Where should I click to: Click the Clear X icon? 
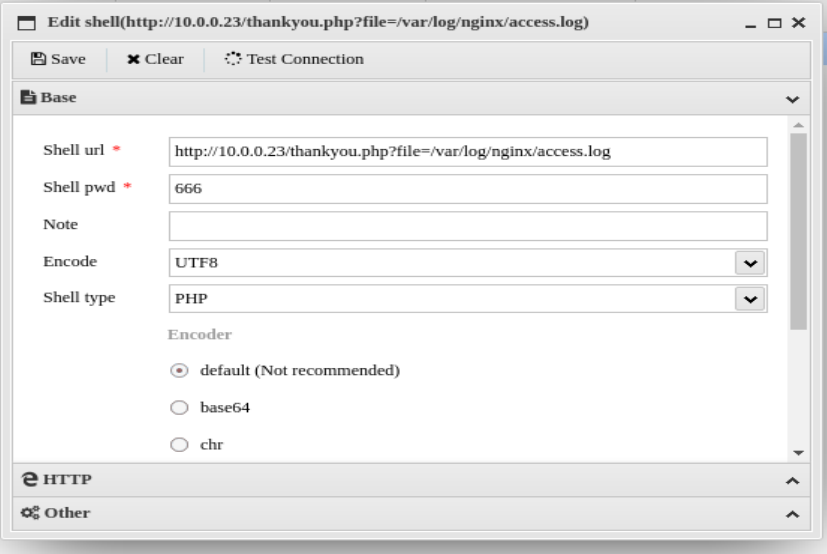[133, 59]
